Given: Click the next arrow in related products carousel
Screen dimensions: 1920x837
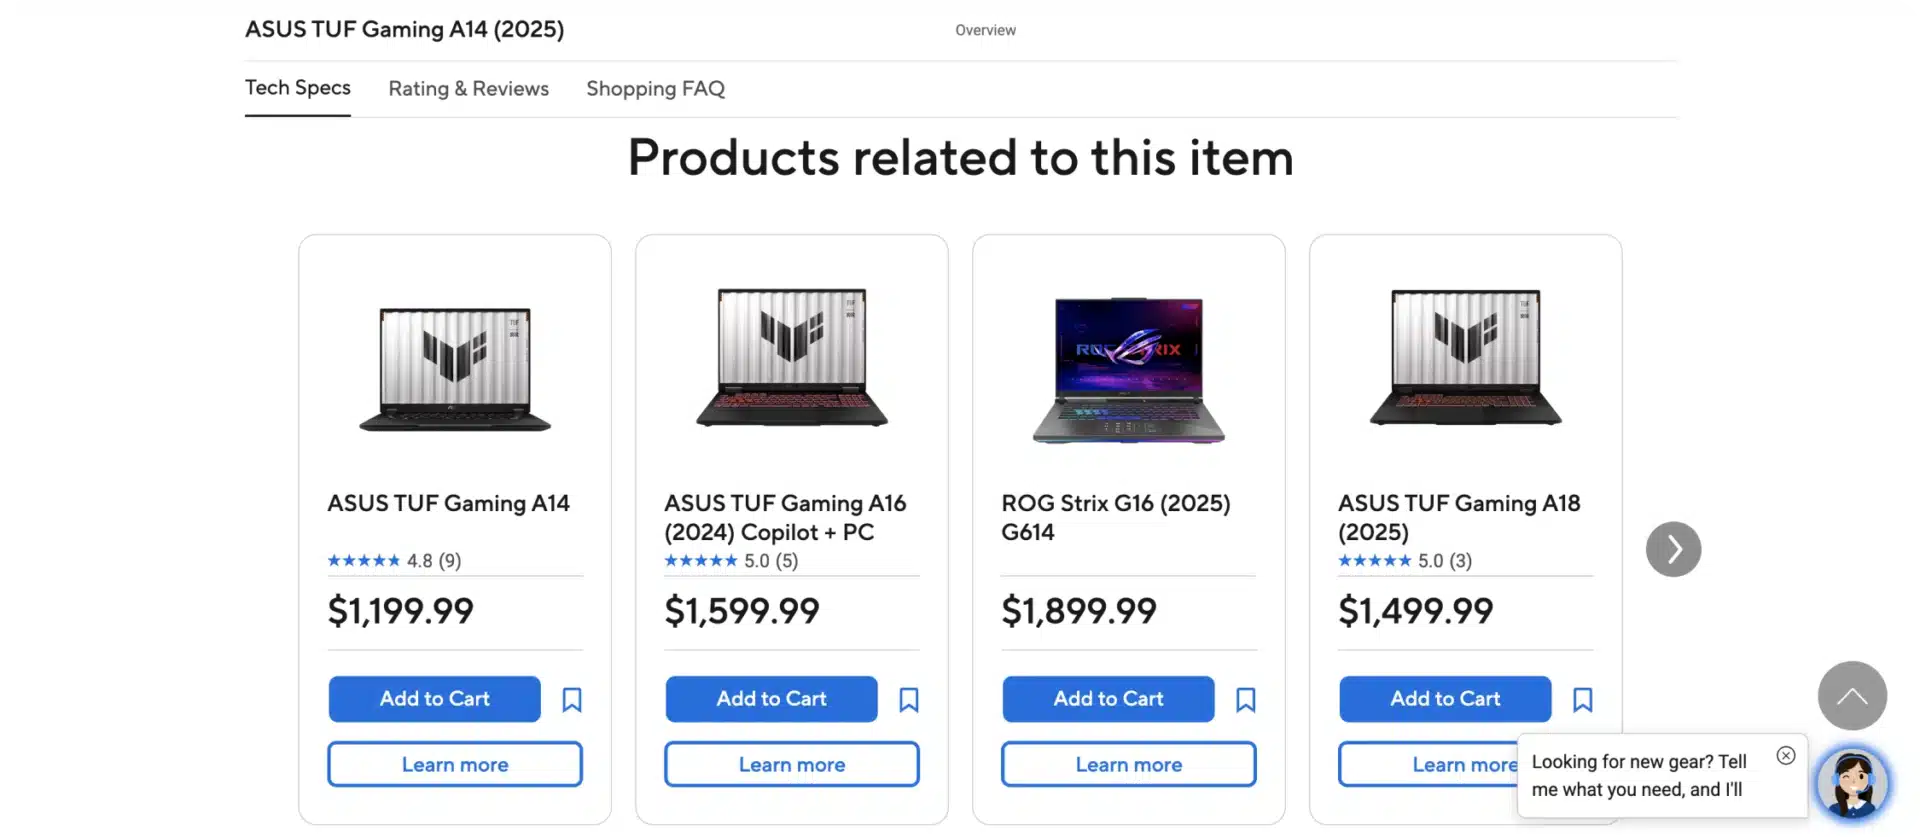Looking at the screenshot, I should [1673, 548].
